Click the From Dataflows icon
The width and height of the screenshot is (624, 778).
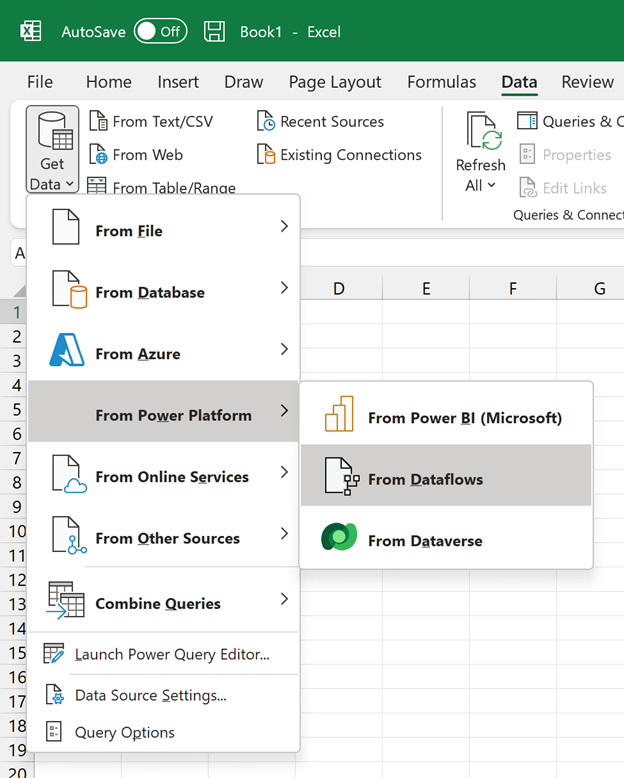[342, 476]
